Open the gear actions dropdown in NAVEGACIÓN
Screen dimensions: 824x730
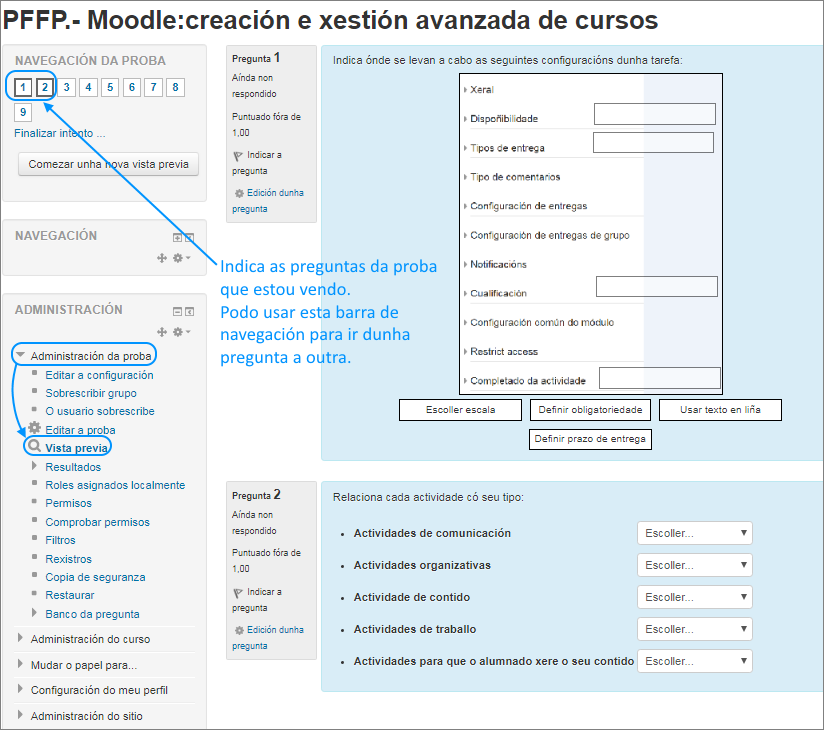click(180, 258)
